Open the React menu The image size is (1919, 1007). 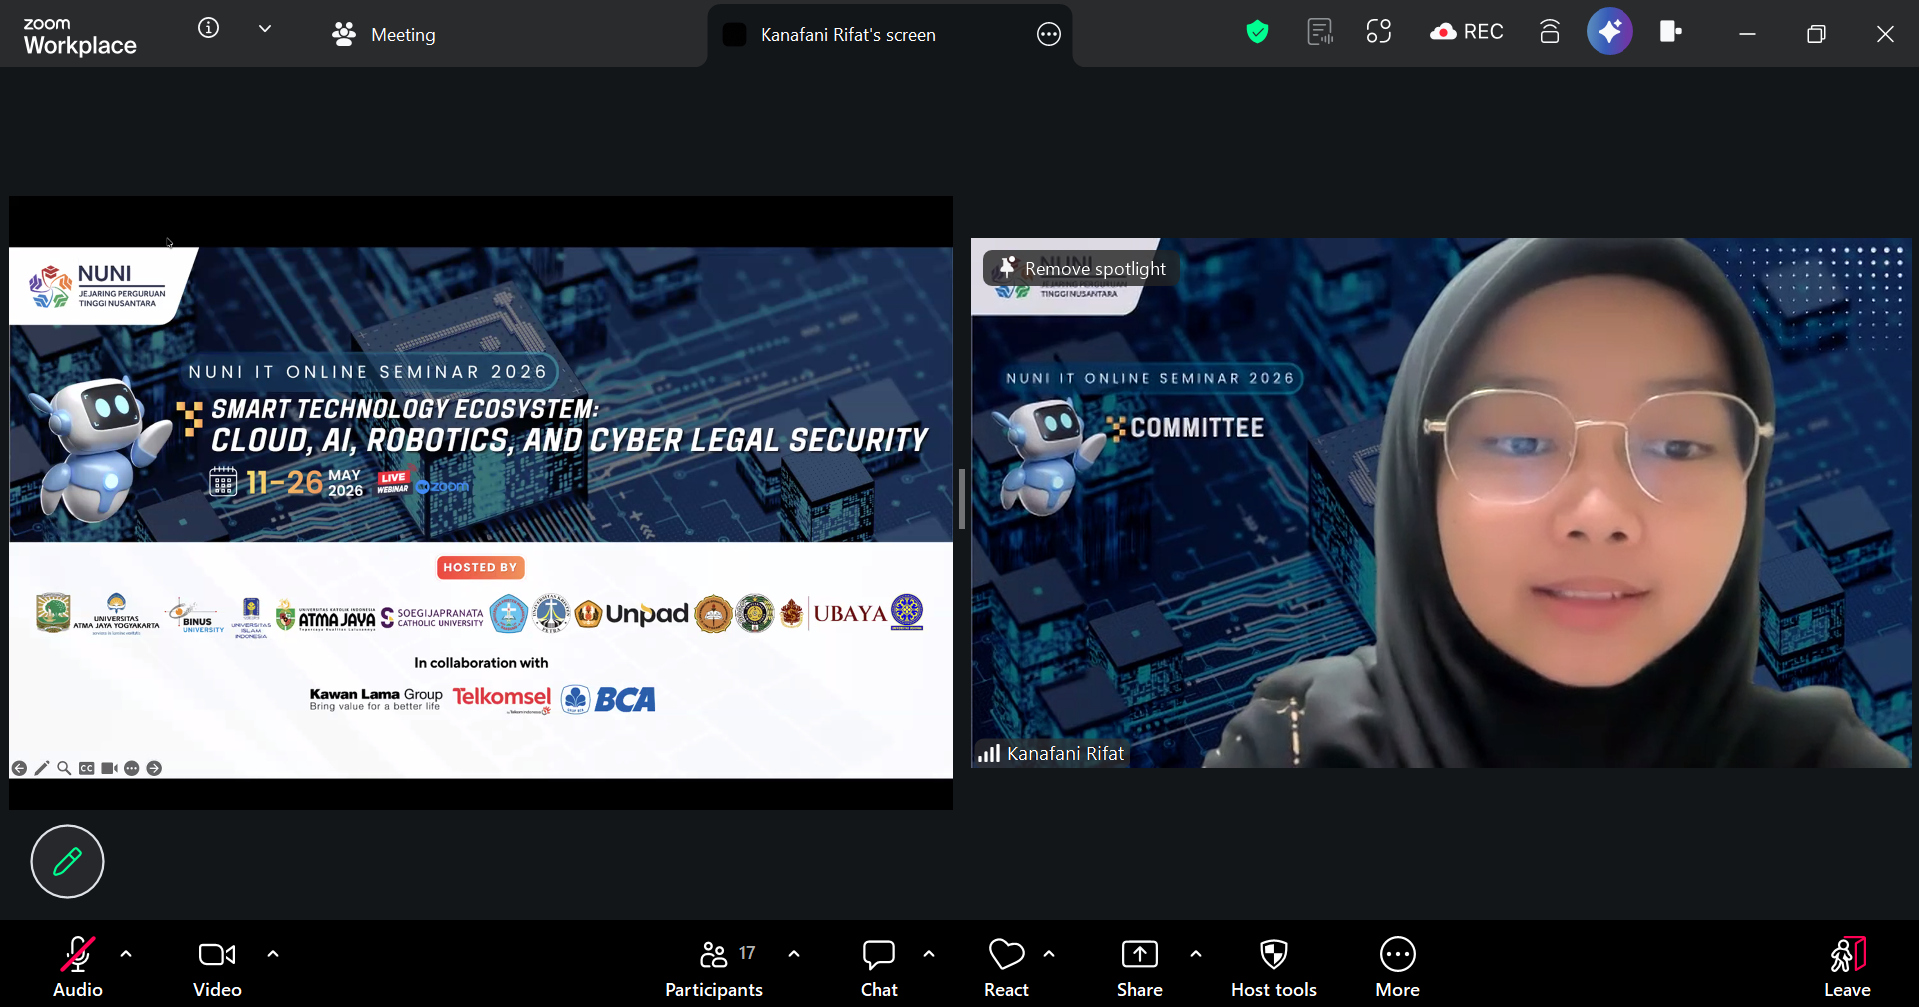[x=1006, y=967]
